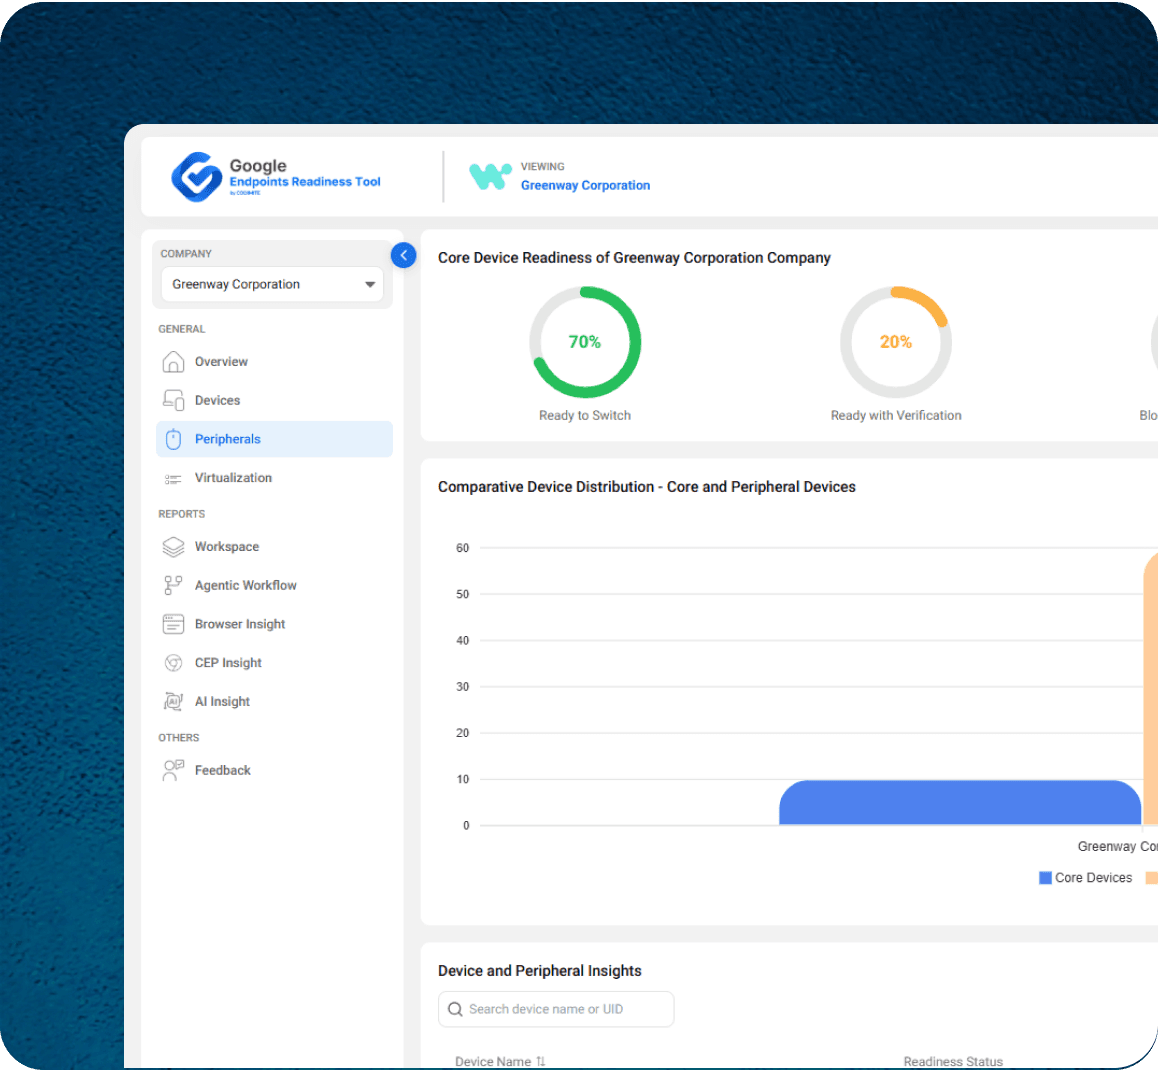Click the Readiness Status column header

click(953, 1061)
